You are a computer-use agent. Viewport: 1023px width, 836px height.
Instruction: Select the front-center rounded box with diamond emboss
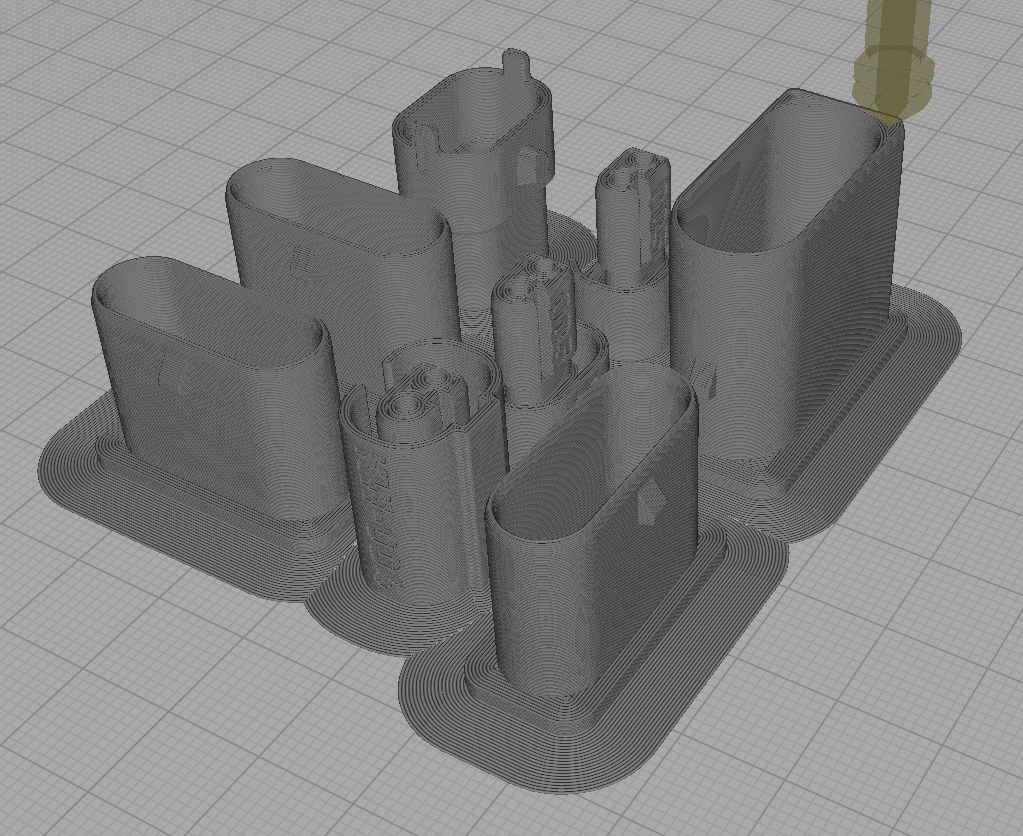click(x=592, y=535)
